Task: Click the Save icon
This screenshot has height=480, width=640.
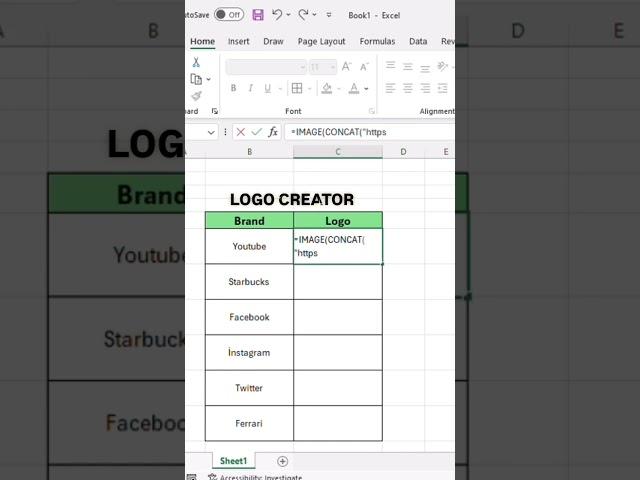Action: tap(258, 15)
